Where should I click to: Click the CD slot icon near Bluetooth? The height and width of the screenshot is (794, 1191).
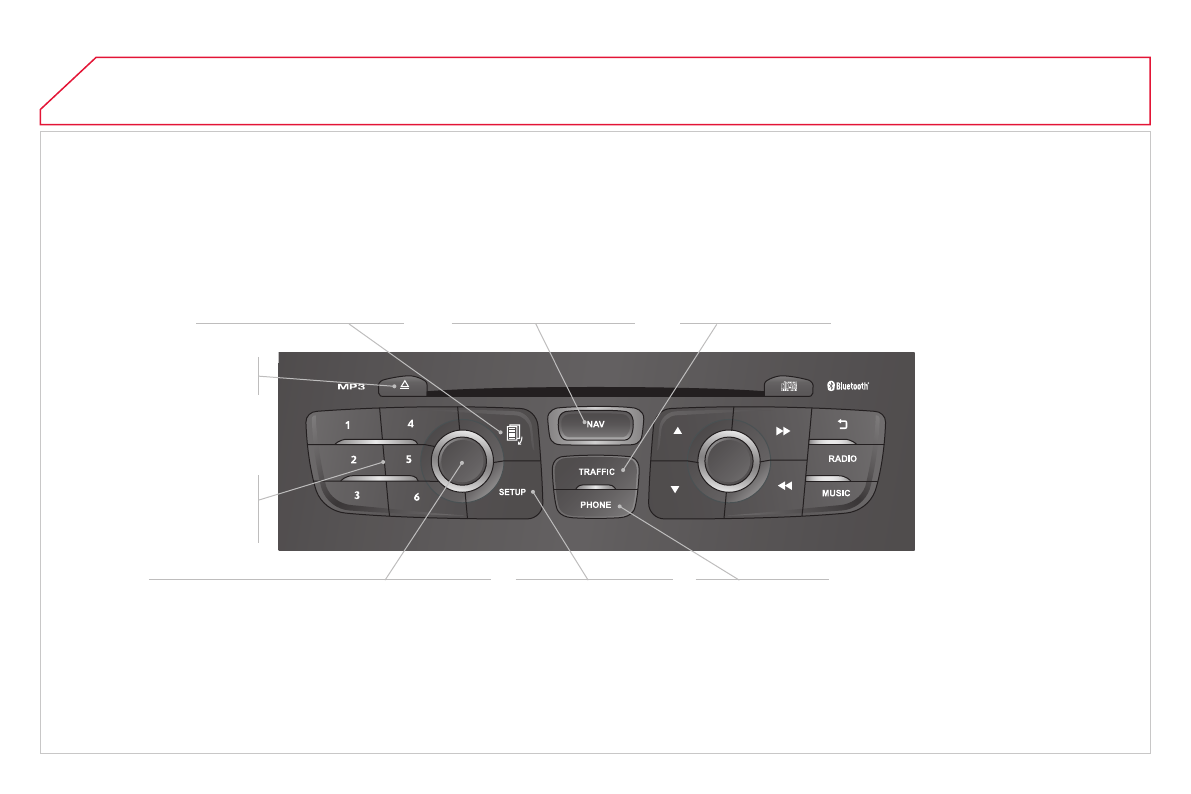point(789,387)
